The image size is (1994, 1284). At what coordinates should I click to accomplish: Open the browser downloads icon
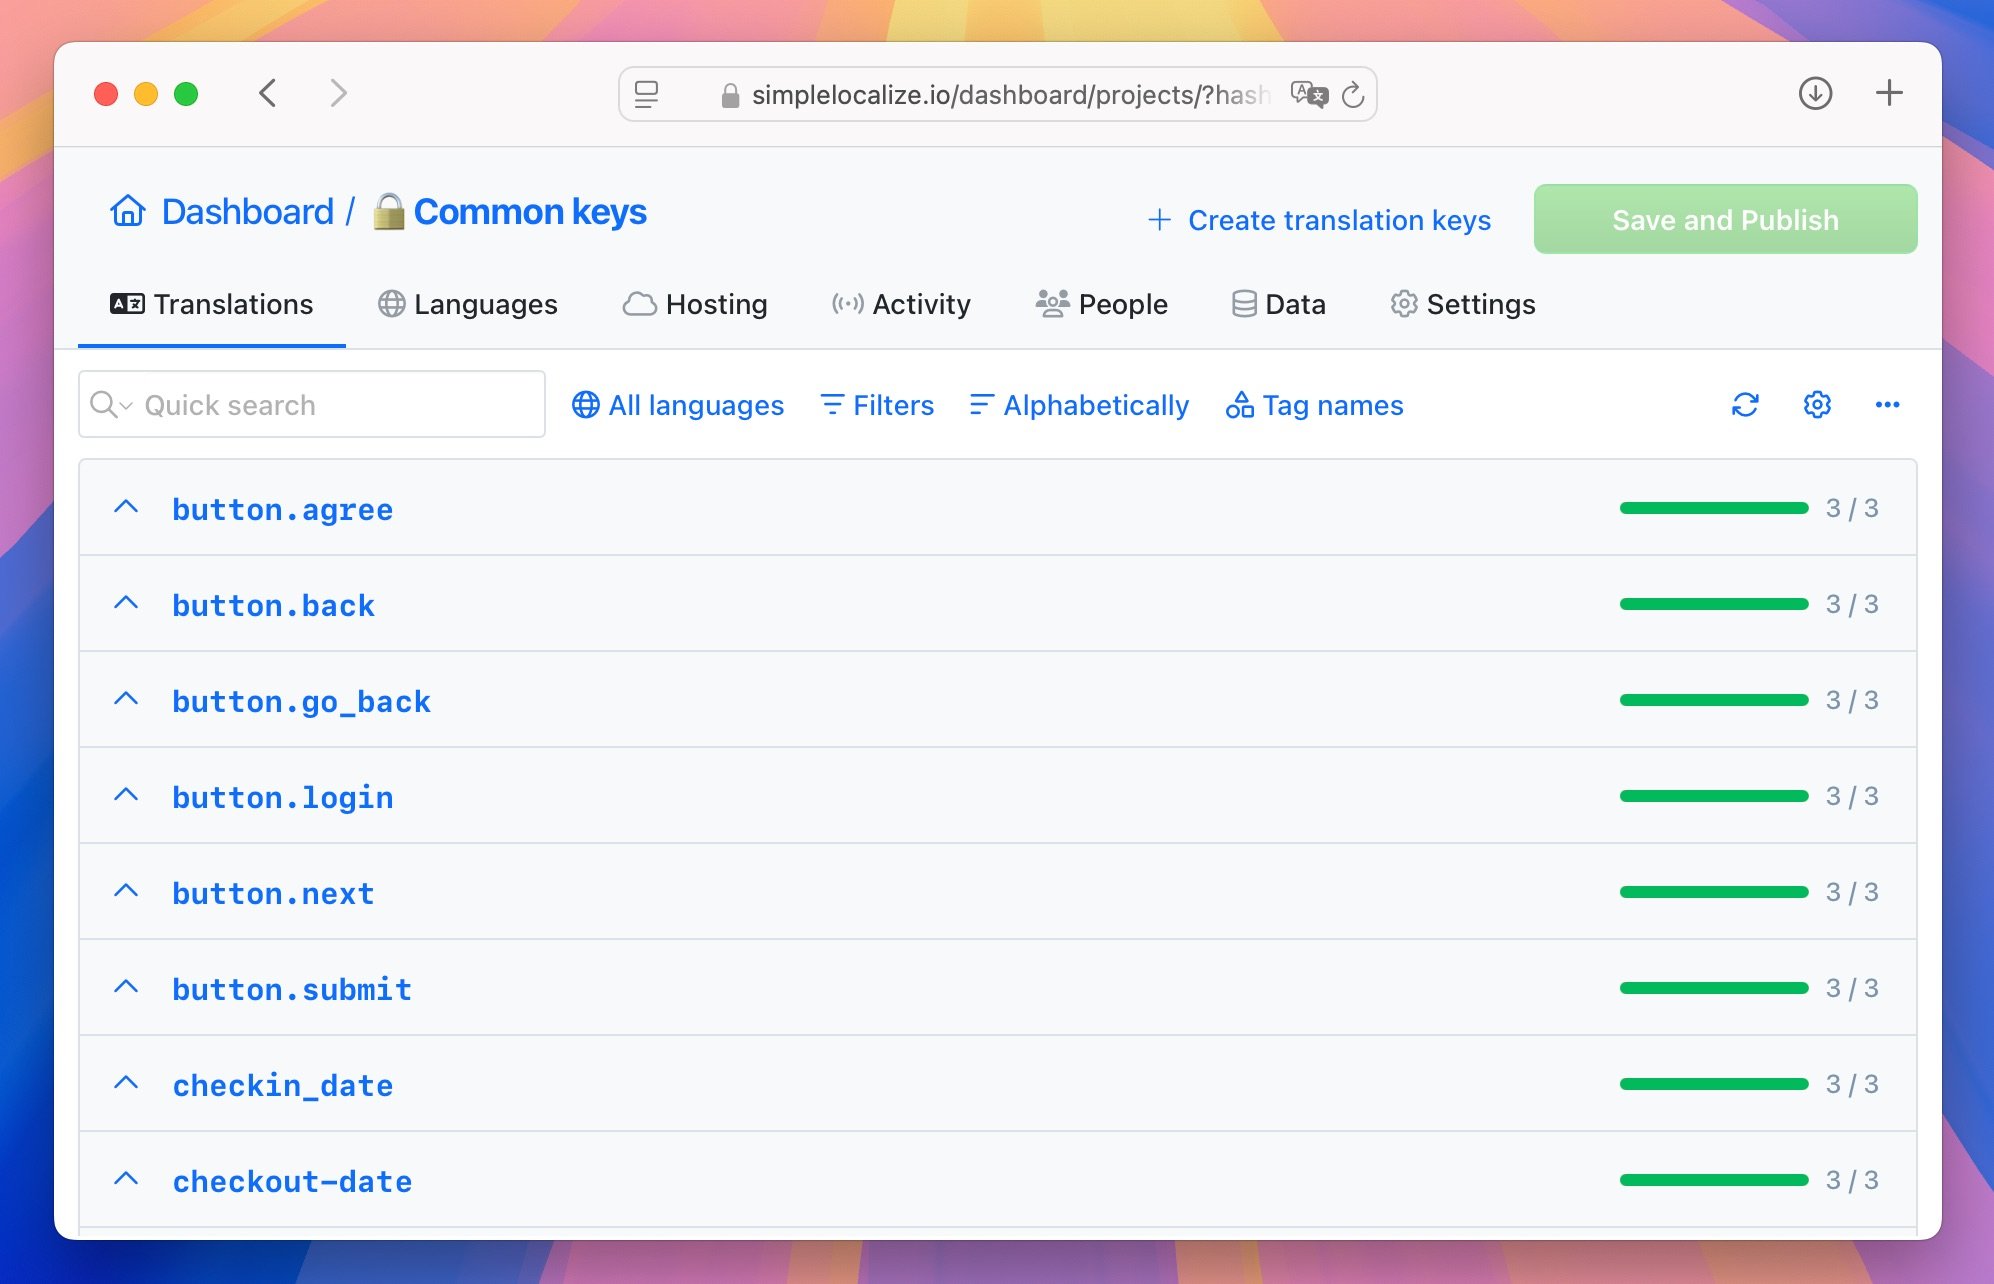point(1815,94)
